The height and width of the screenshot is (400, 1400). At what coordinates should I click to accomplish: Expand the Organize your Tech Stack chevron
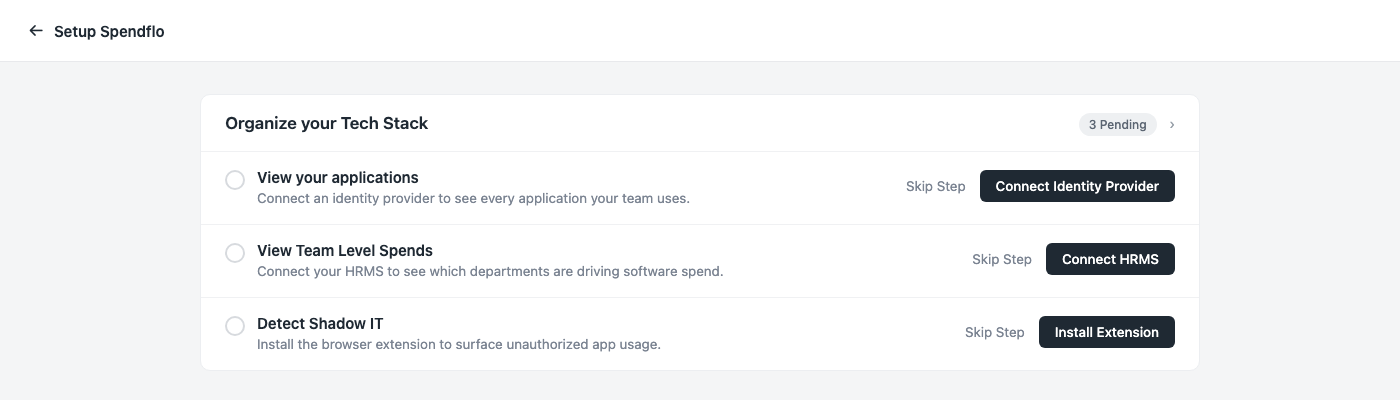click(1172, 125)
